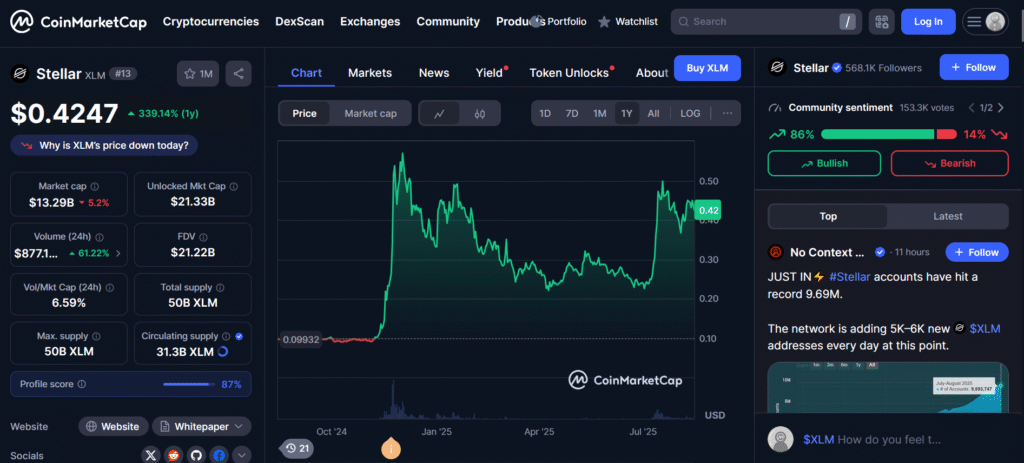Click the Unlocked Mkt Cap info icon

[234, 187]
